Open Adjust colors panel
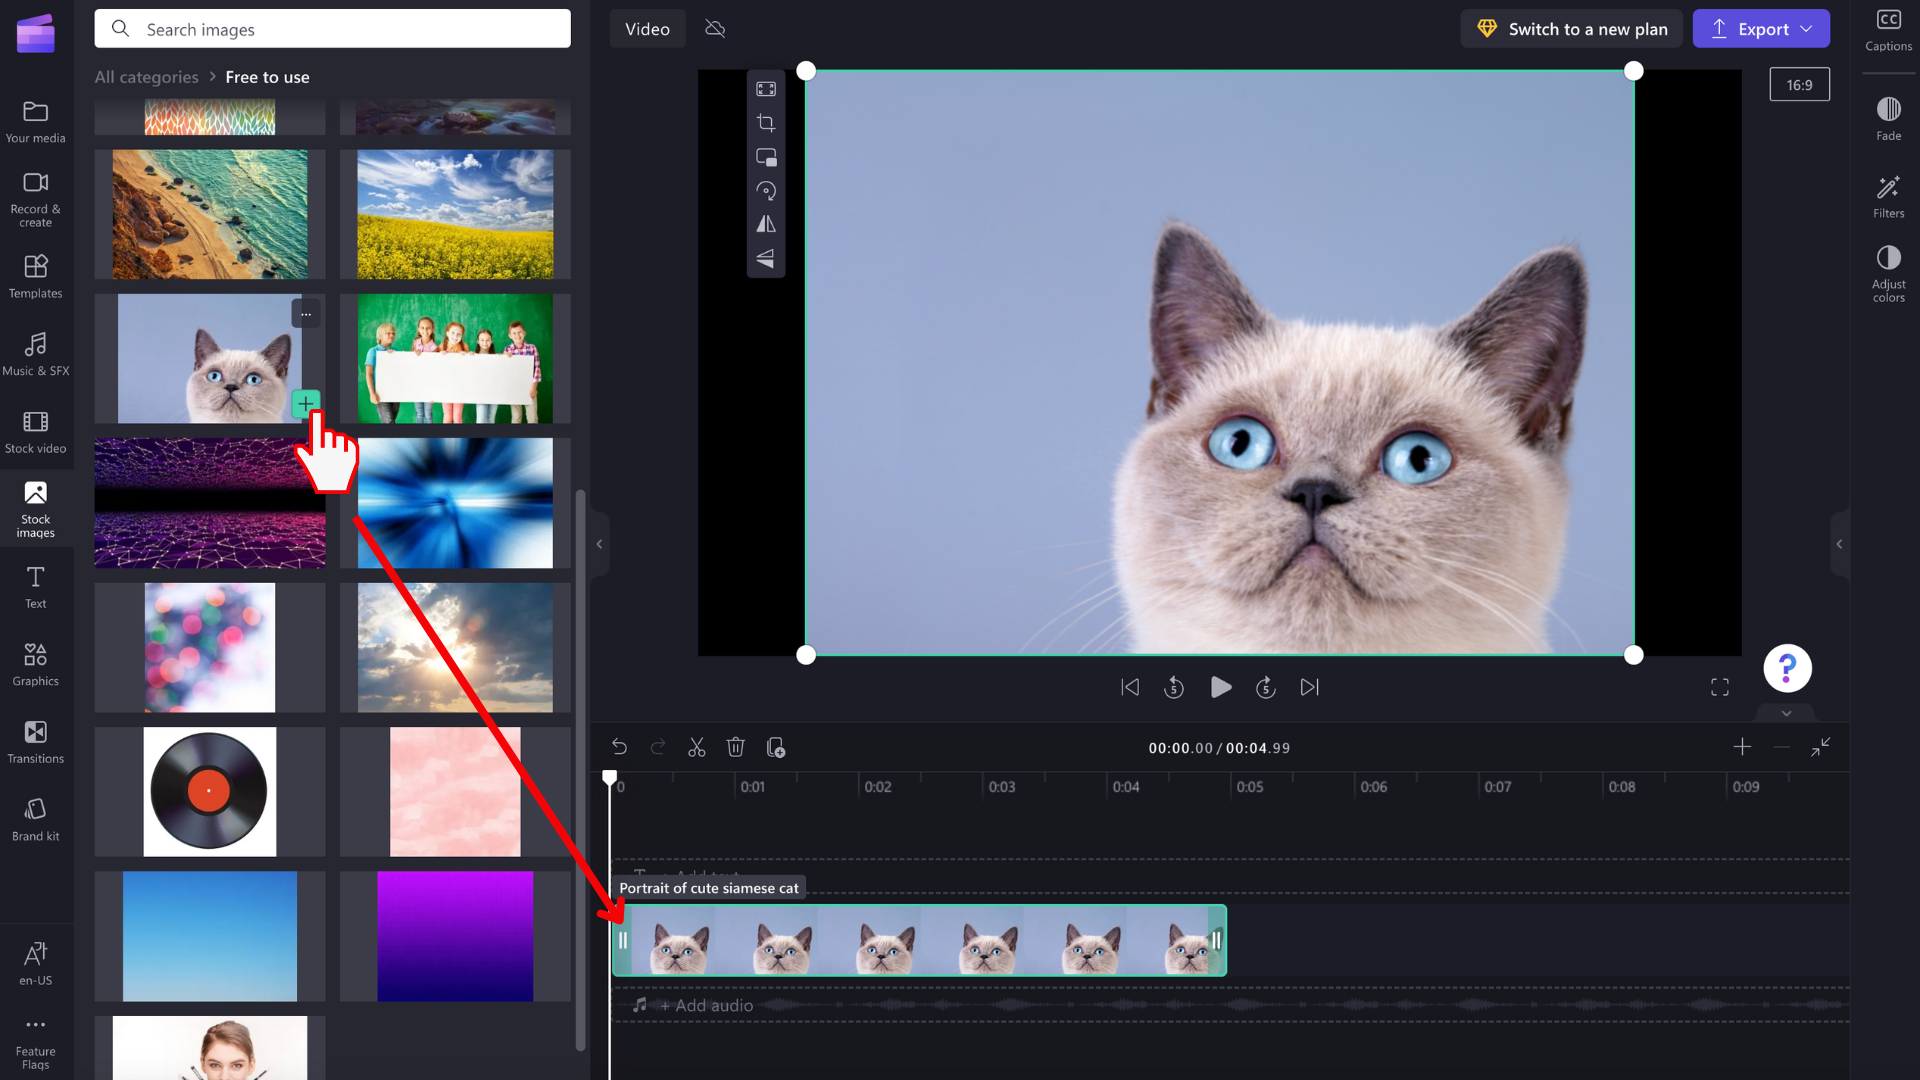The height and width of the screenshot is (1080, 1920). (1888, 273)
